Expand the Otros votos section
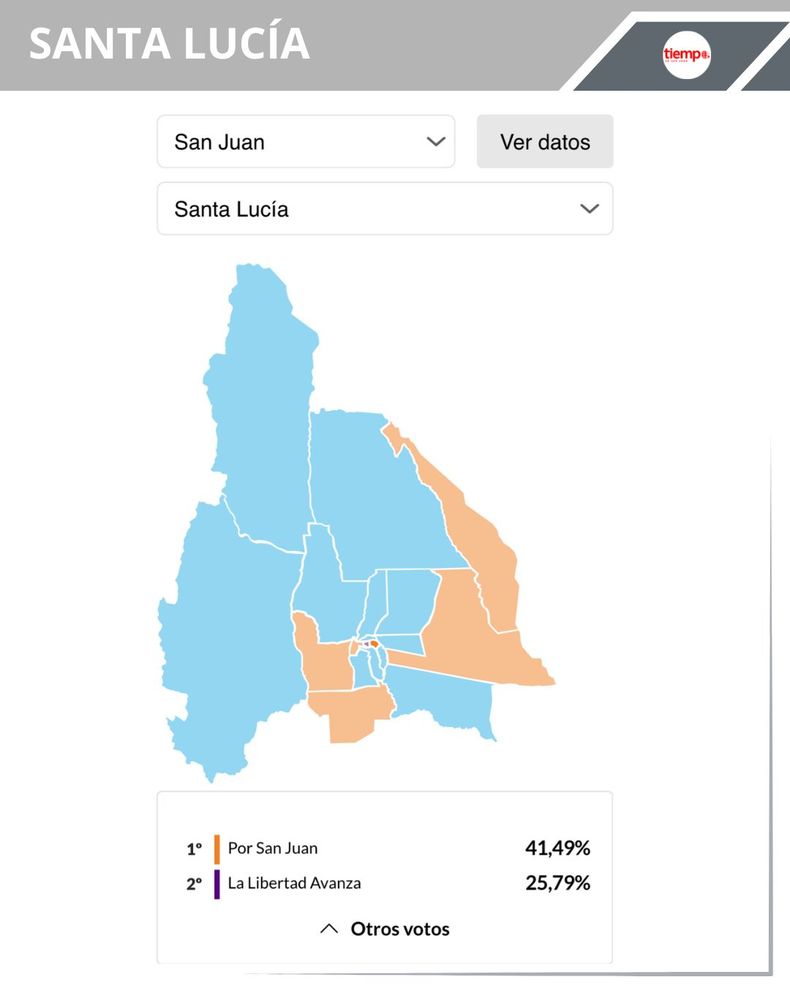Screen dimensions: 790x988 tap(399, 929)
